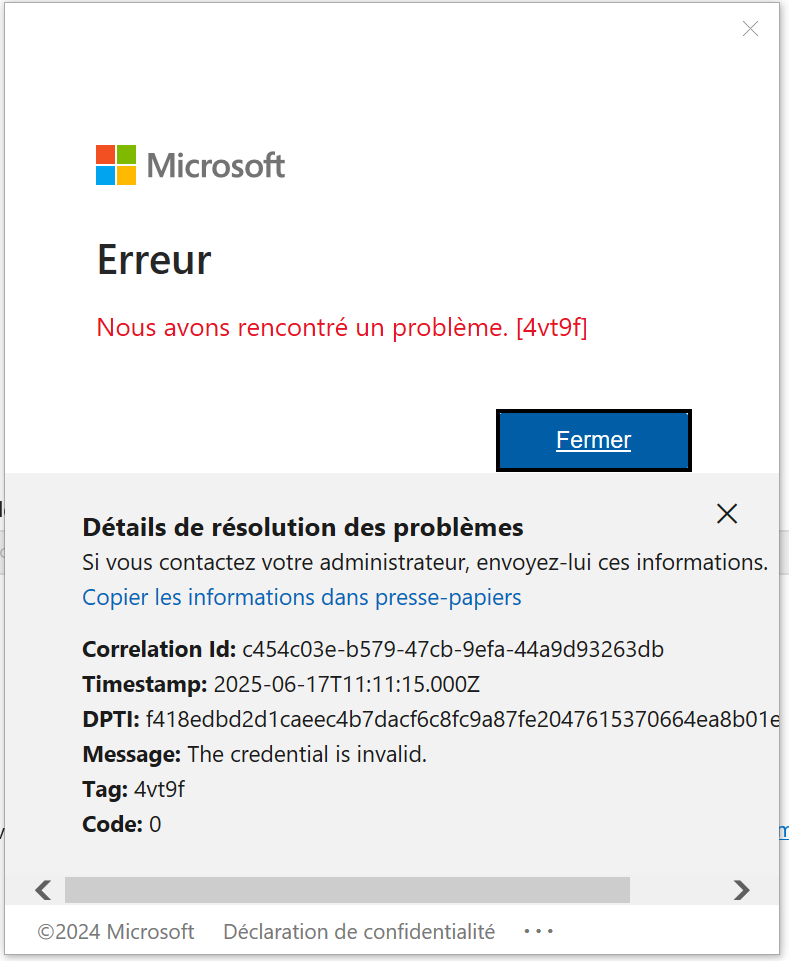The width and height of the screenshot is (789, 961).
Task: Click the red 'Nous avons rencontré un problème' message
Action: (x=341, y=327)
